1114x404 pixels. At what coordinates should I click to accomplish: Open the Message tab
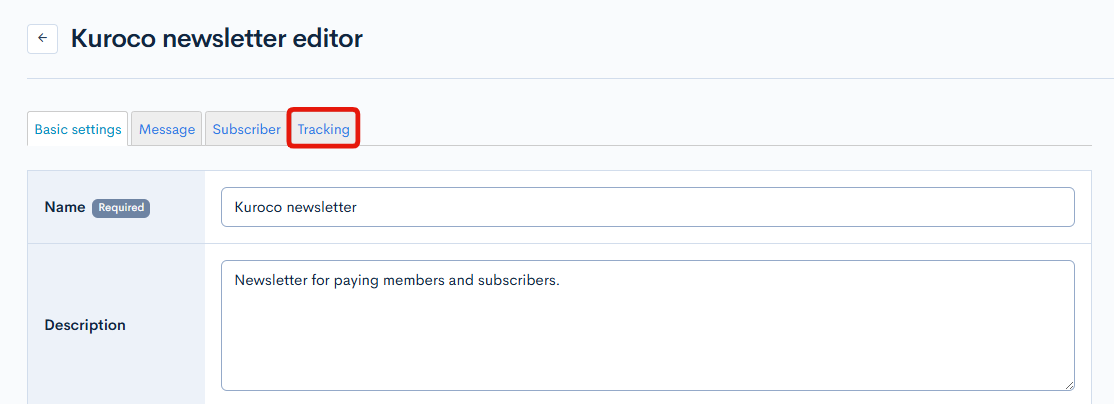click(167, 129)
